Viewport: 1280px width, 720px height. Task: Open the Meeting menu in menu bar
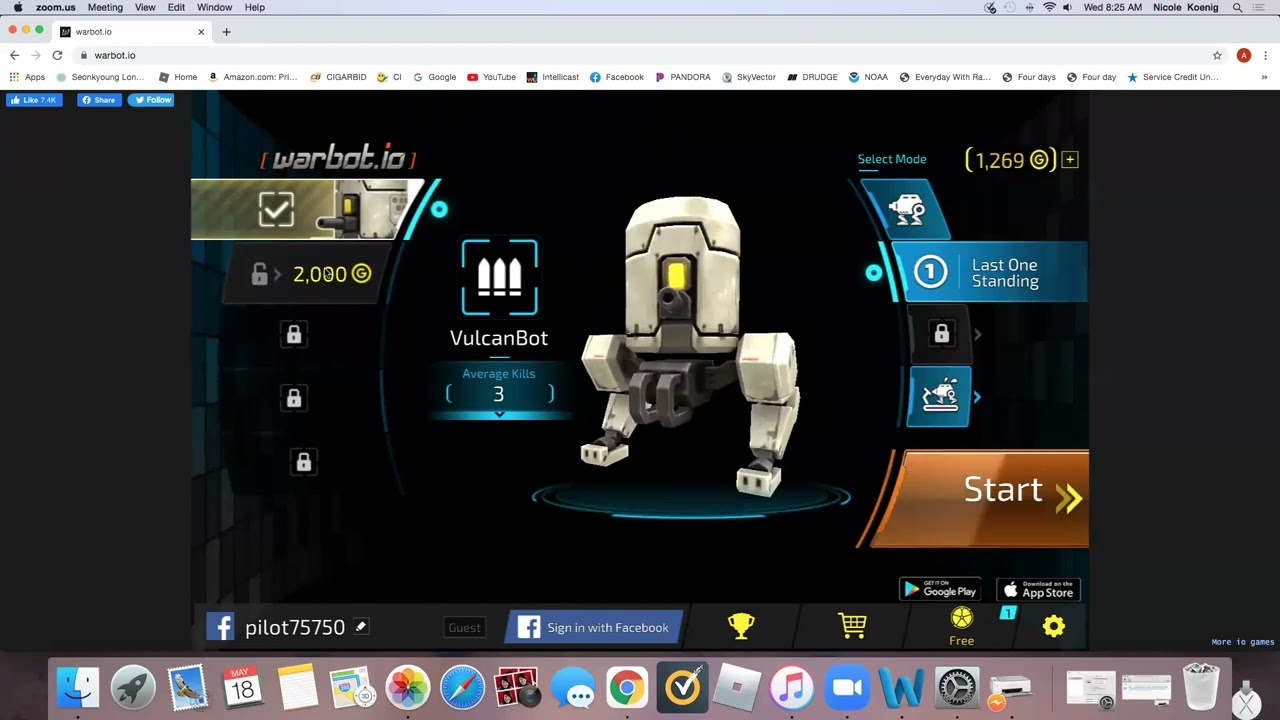[105, 7]
